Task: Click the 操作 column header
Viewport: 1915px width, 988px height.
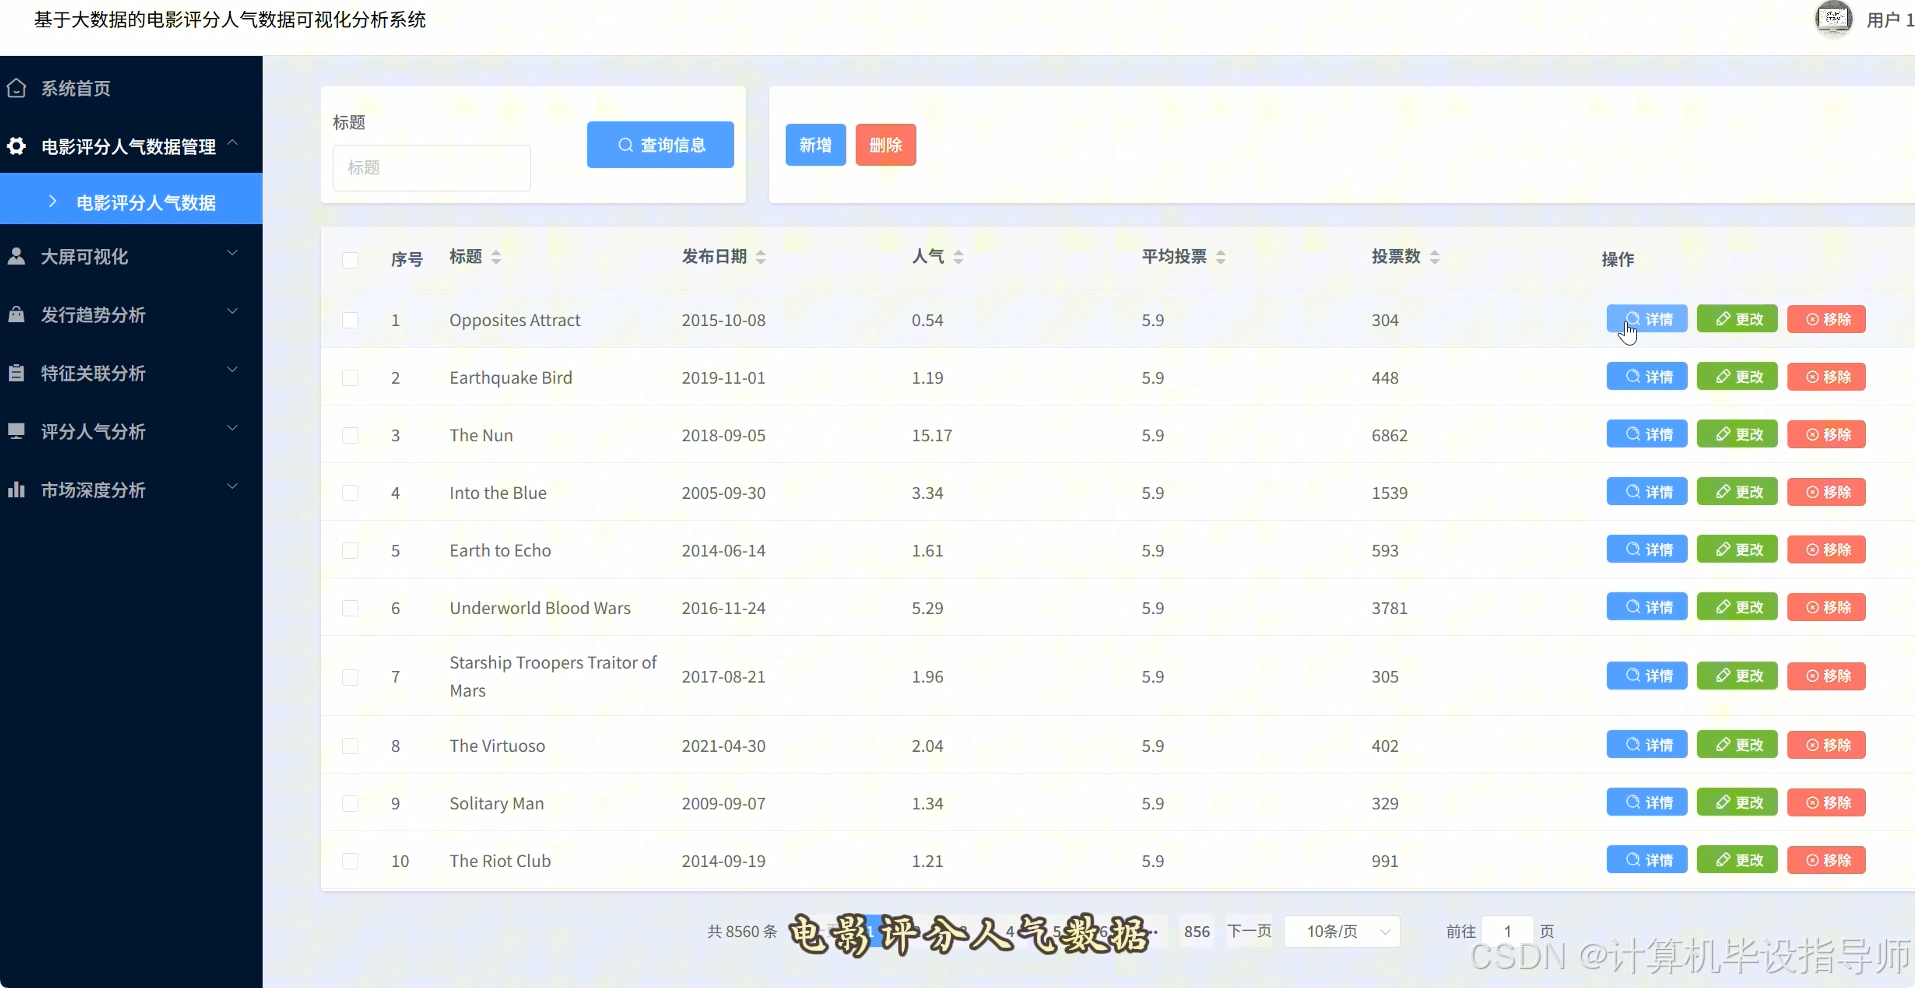Action: (1618, 259)
